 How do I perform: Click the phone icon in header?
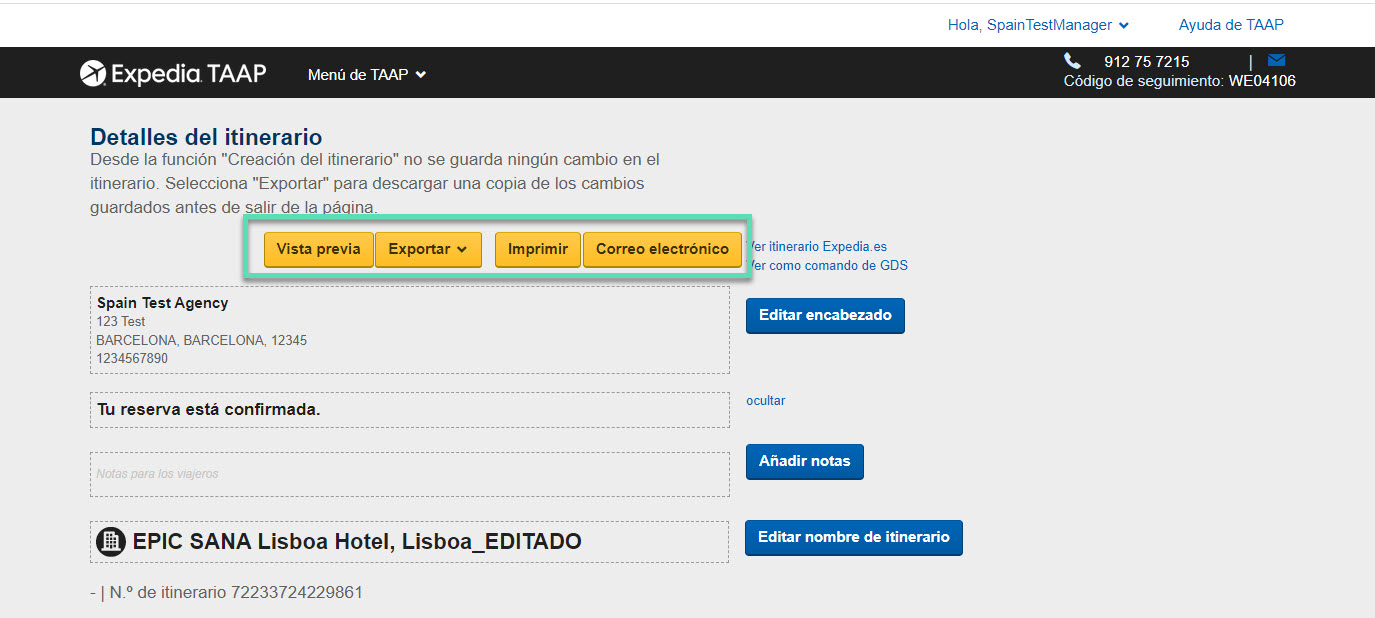1072,61
